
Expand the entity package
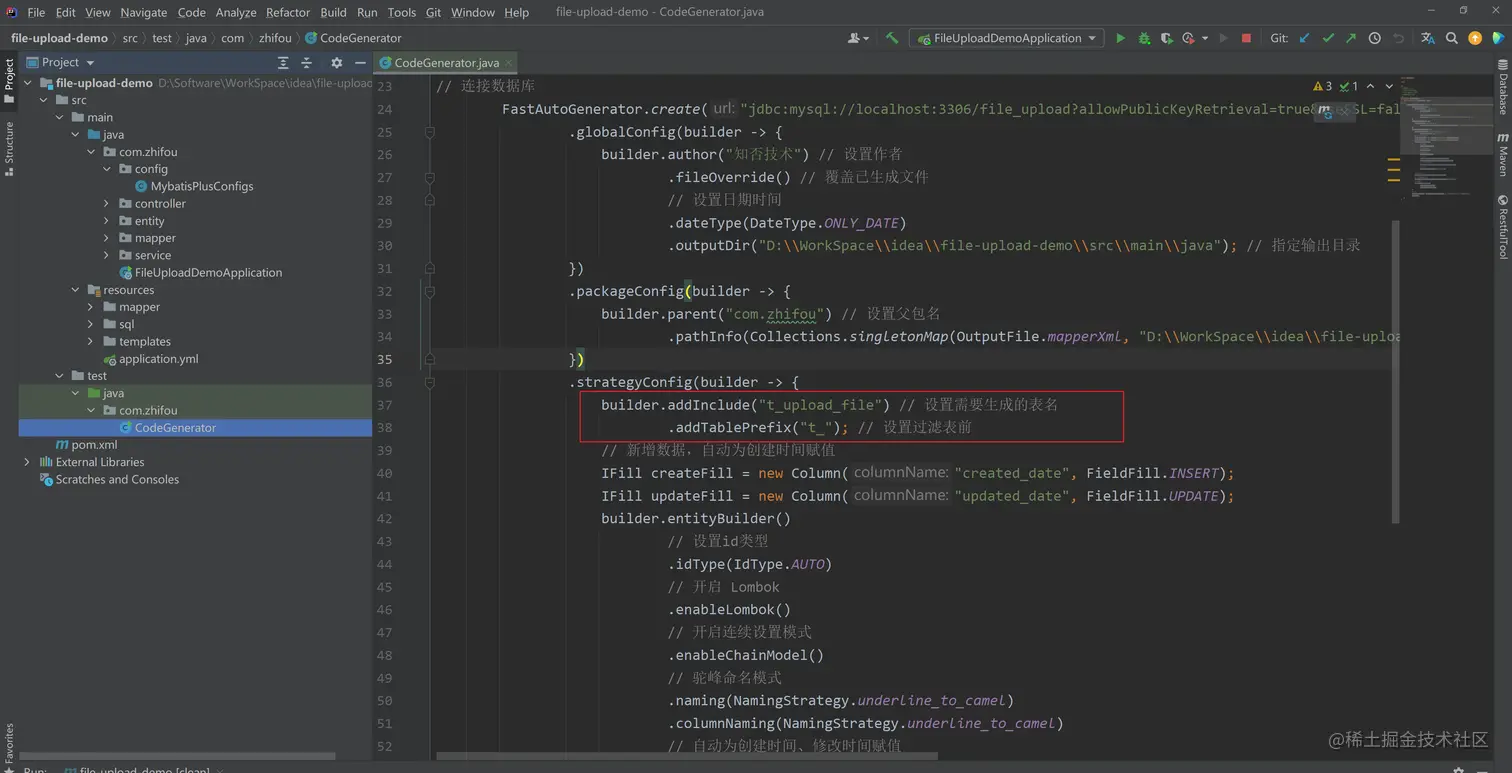[107, 221]
